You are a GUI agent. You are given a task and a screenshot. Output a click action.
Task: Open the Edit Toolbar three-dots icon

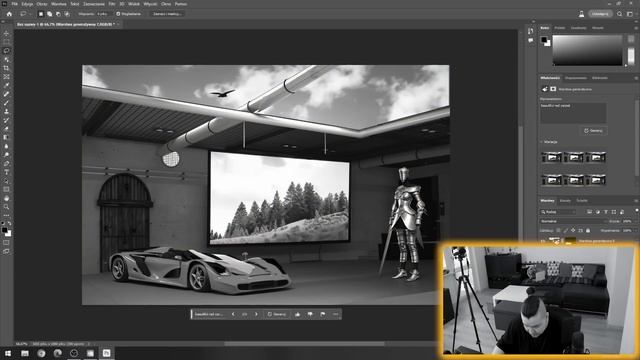6,215
